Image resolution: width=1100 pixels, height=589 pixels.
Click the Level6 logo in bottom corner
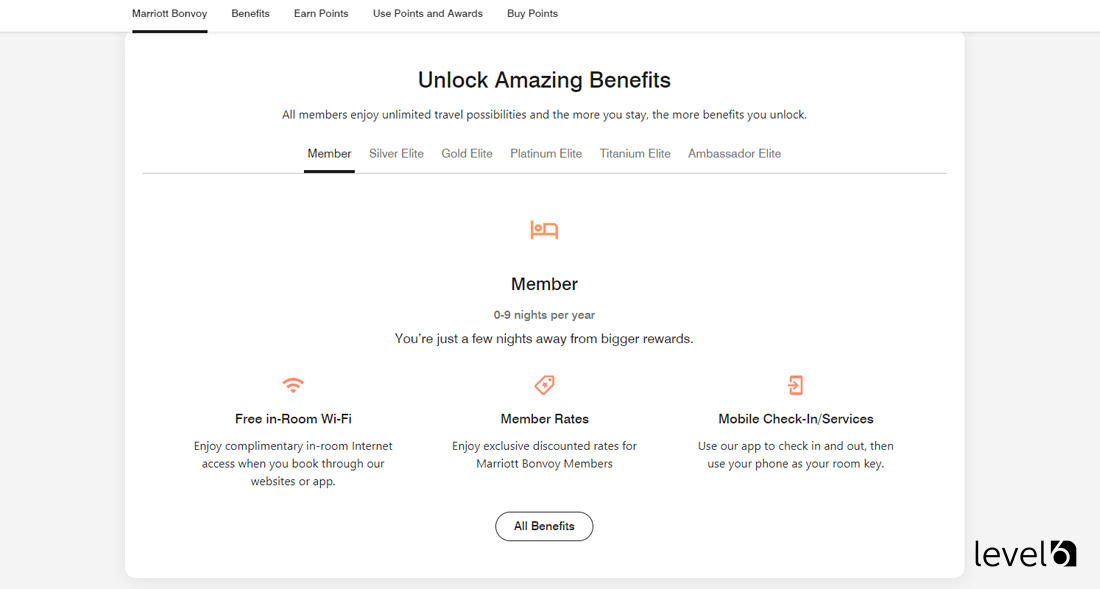pyautogui.click(x=1025, y=553)
